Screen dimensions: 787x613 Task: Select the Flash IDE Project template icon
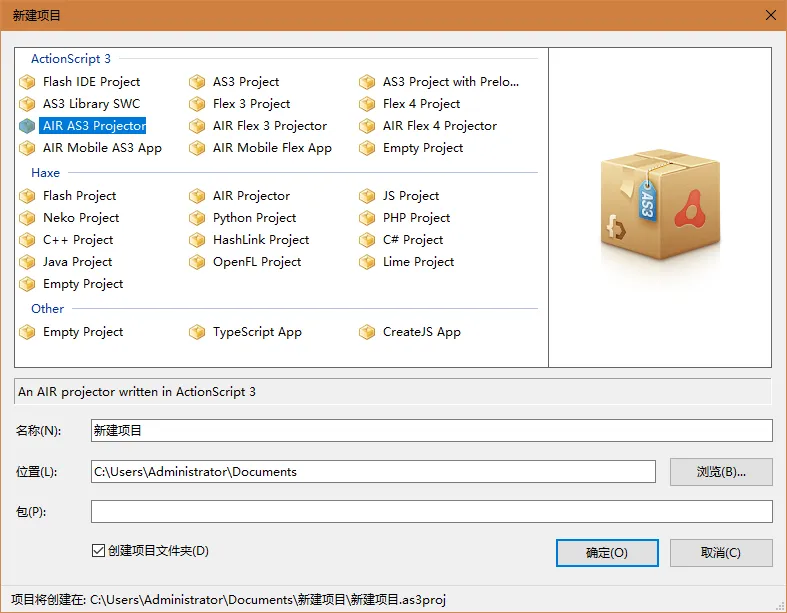pyautogui.click(x=27, y=82)
